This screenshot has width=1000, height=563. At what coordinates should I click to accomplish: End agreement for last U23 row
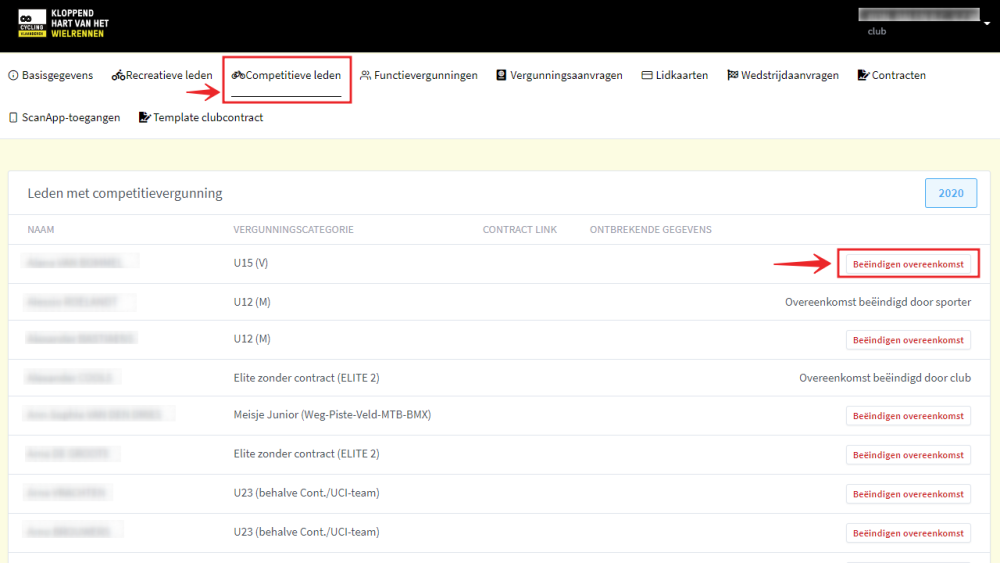pyautogui.click(x=908, y=533)
